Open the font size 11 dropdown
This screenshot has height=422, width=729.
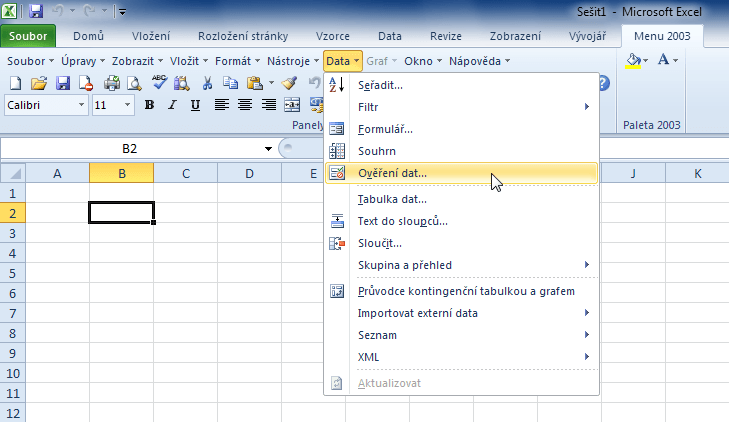point(127,105)
